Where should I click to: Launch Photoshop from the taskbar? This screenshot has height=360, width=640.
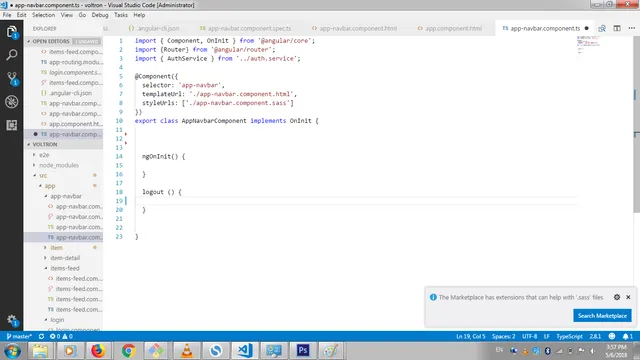pyautogui.click(x=302, y=350)
